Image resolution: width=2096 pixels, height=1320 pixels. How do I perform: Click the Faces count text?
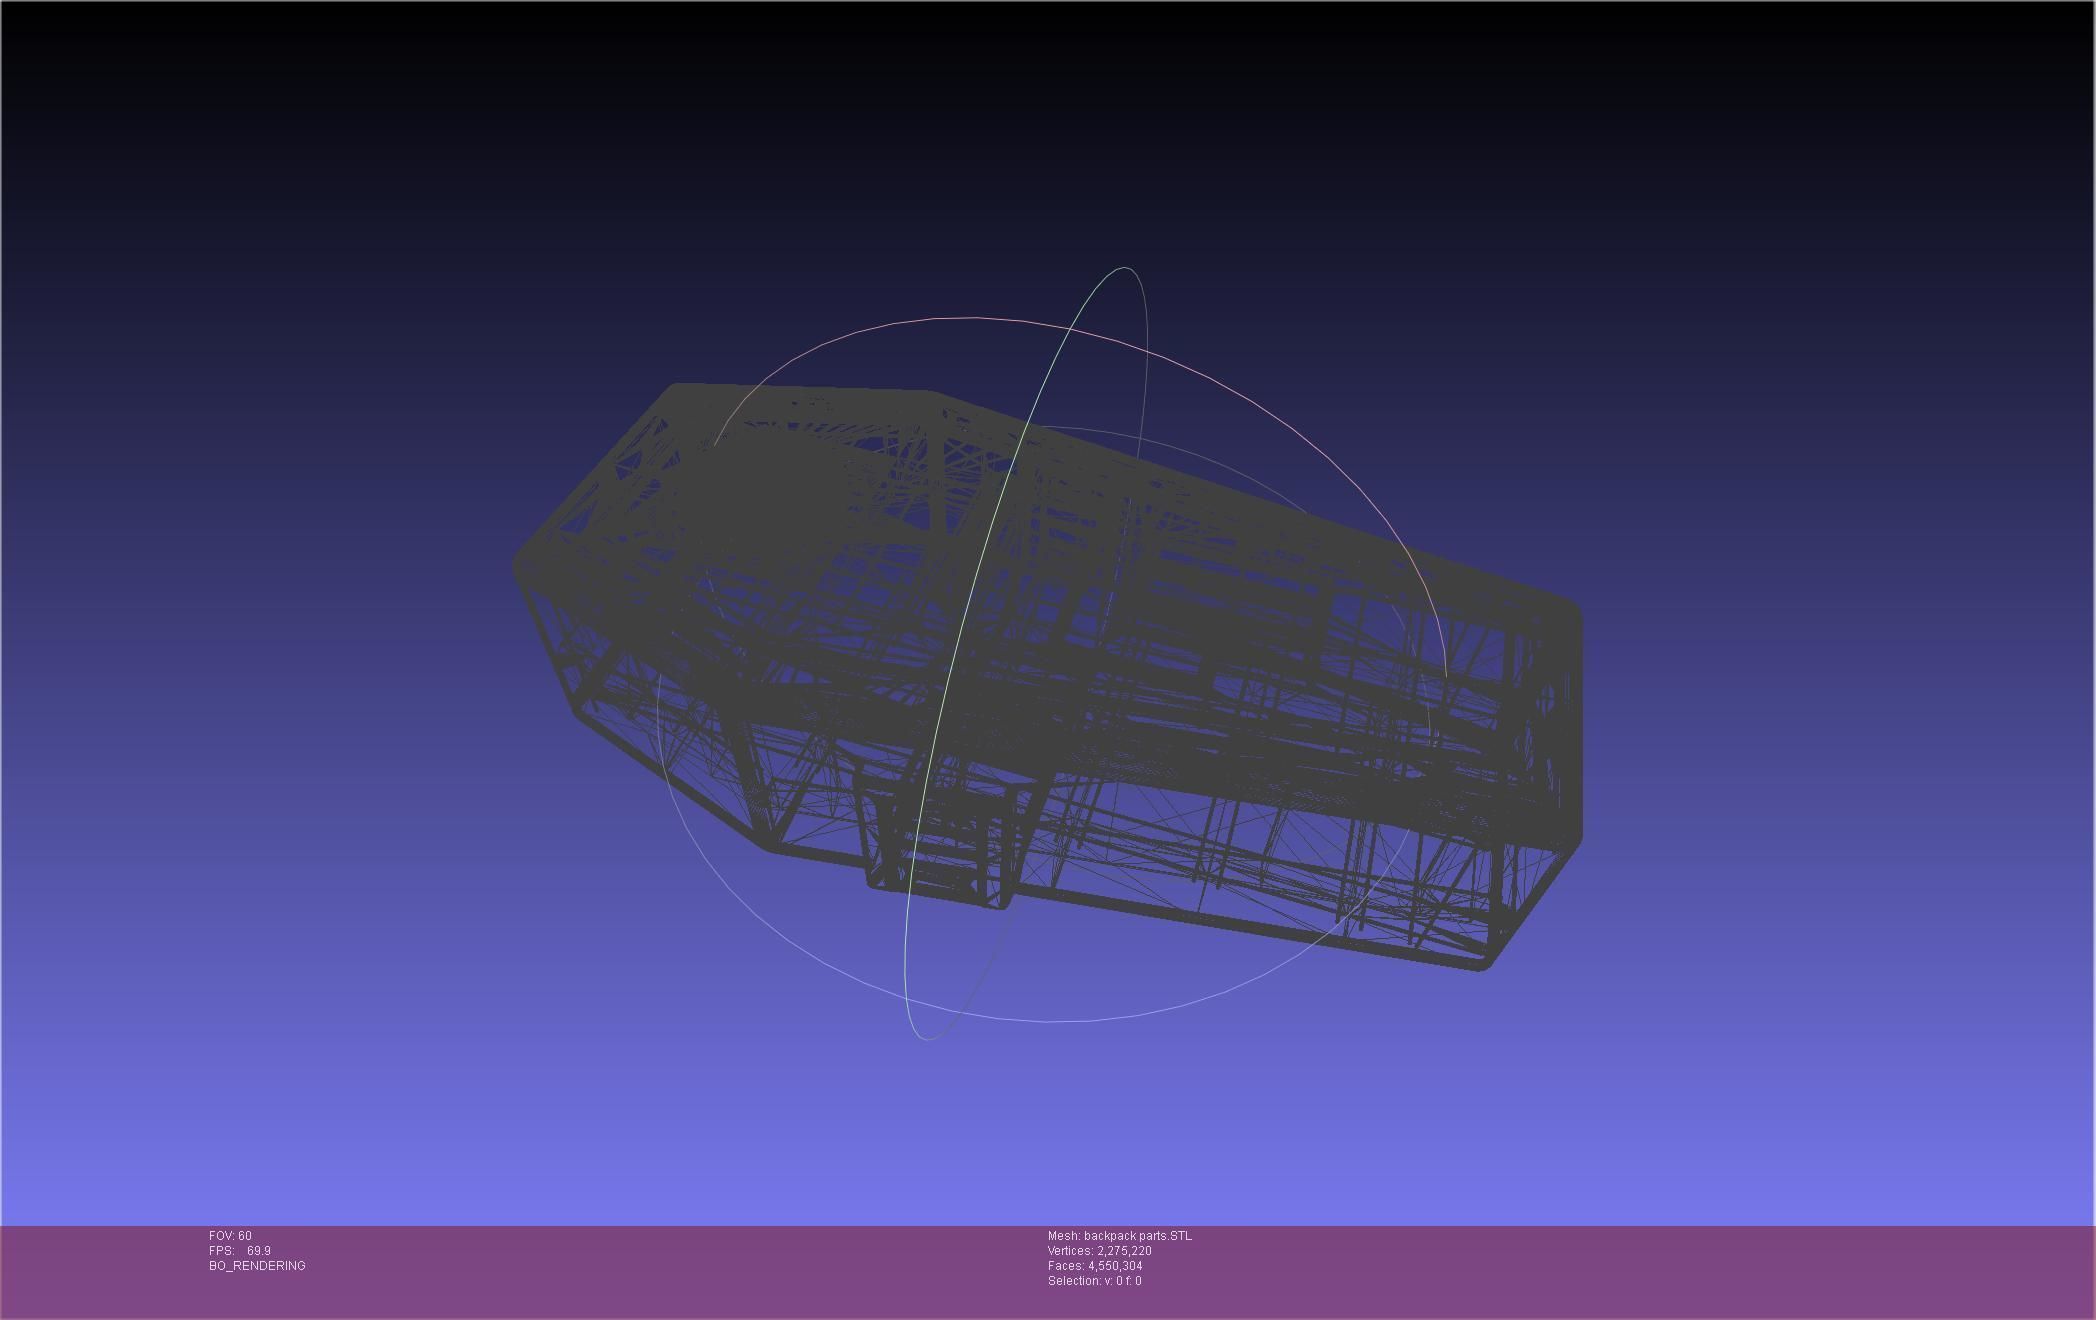1094,1266
